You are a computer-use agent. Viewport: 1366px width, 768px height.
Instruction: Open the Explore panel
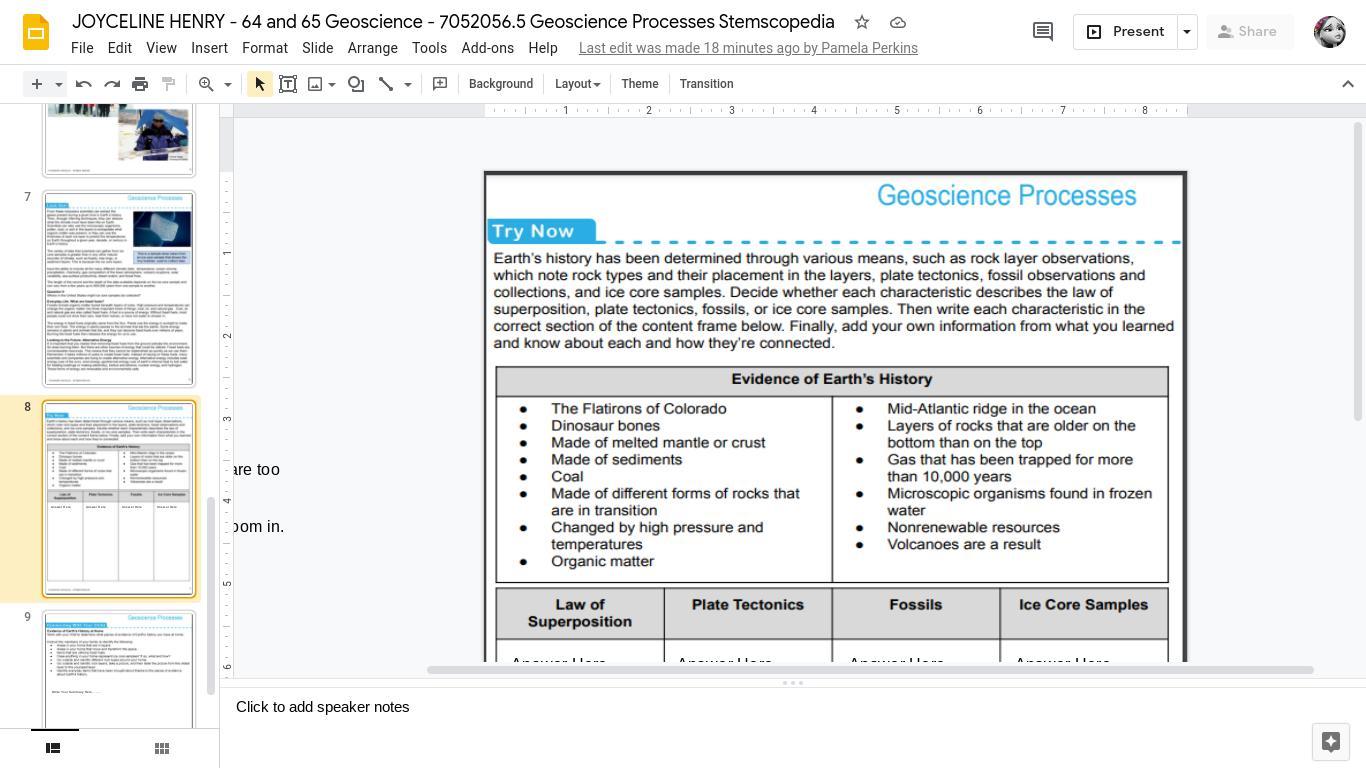(1331, 741)
